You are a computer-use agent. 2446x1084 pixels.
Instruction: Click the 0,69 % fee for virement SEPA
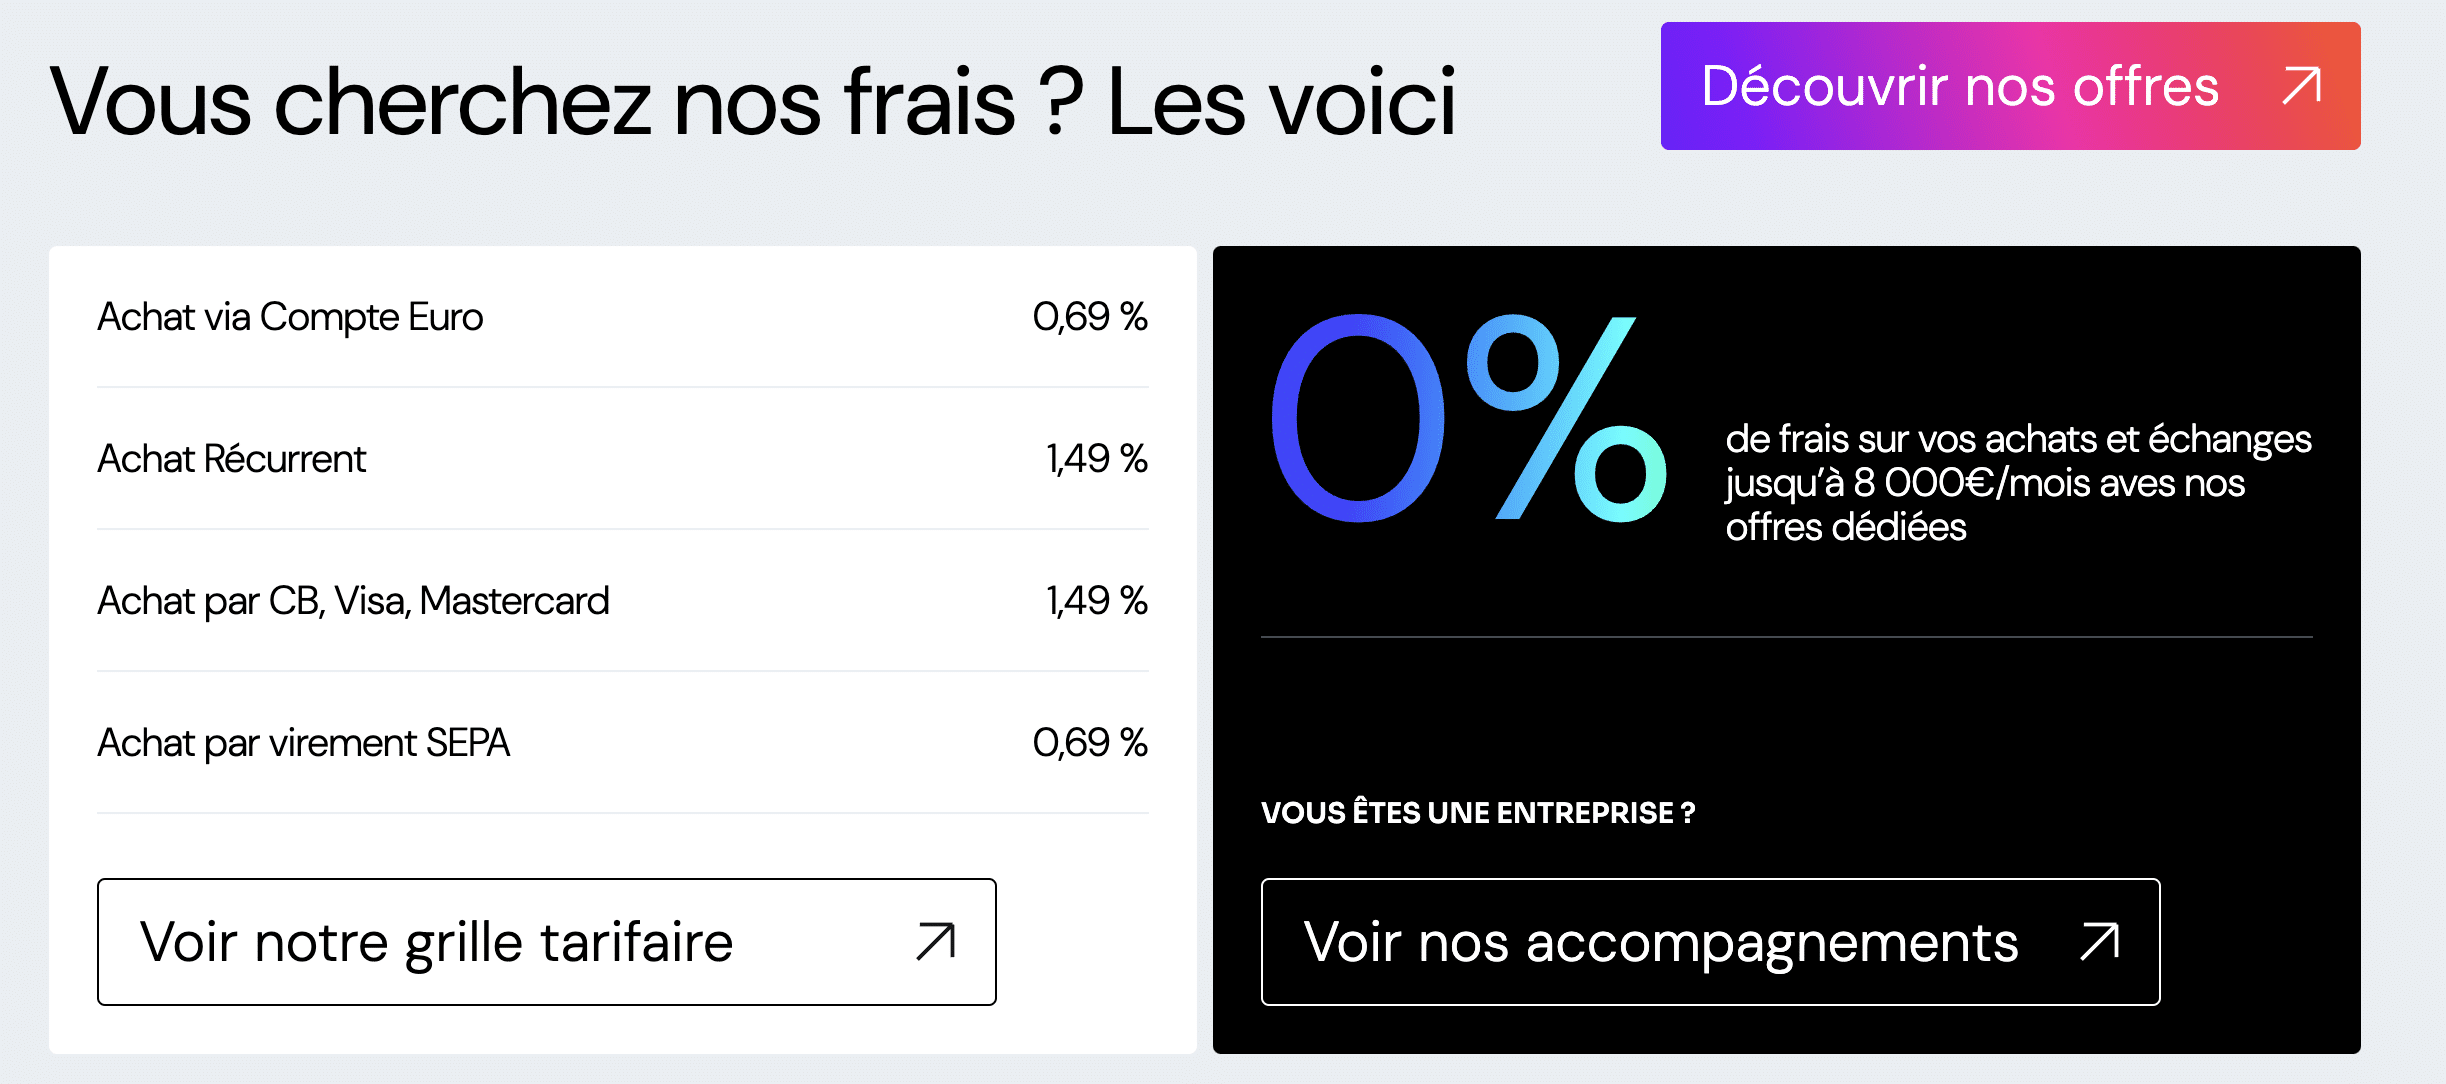(x=1089, y=743)
